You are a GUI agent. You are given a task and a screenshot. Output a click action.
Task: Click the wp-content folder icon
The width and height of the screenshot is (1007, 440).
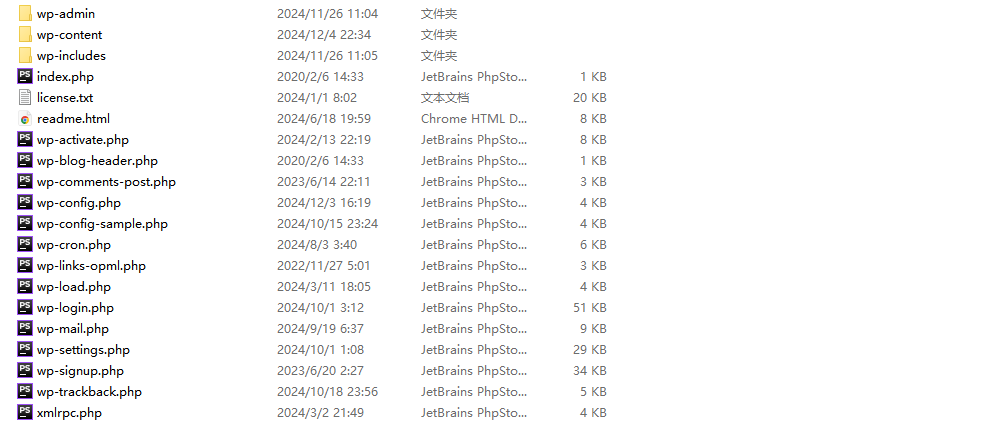(25, 35)
